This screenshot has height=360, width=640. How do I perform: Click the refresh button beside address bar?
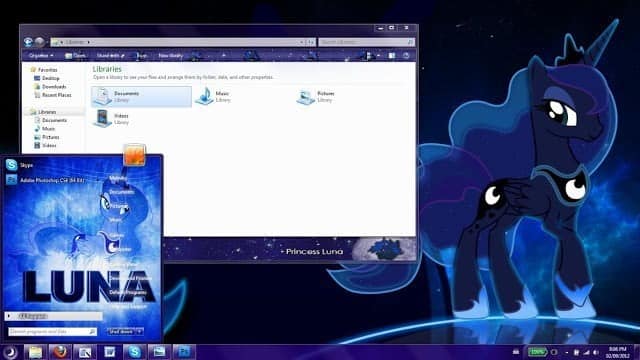[311, 42]
